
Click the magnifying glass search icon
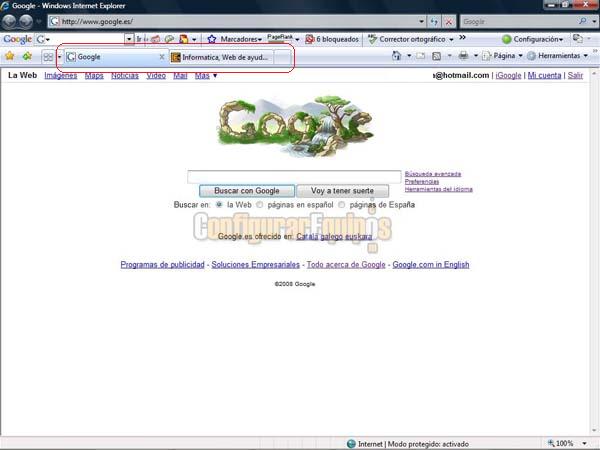click(583, 21)
